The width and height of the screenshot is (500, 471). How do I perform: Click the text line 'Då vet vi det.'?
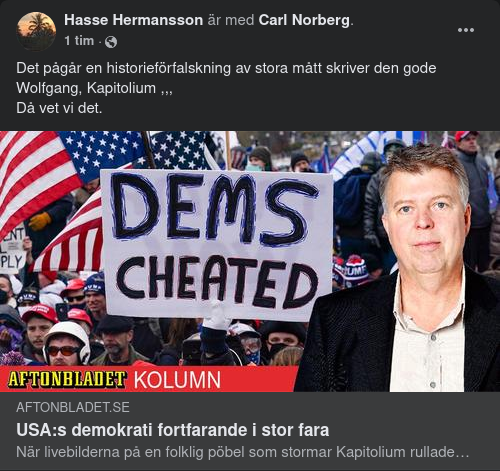pyautogui.click(x=59, y=108)
